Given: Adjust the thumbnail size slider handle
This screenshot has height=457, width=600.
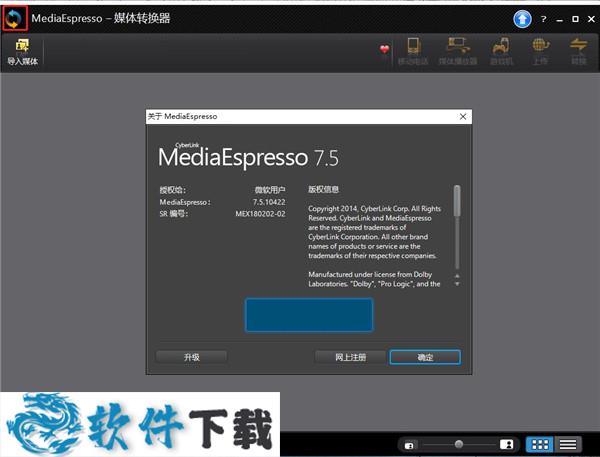Looking at the screenshot, I should [459, 444].
